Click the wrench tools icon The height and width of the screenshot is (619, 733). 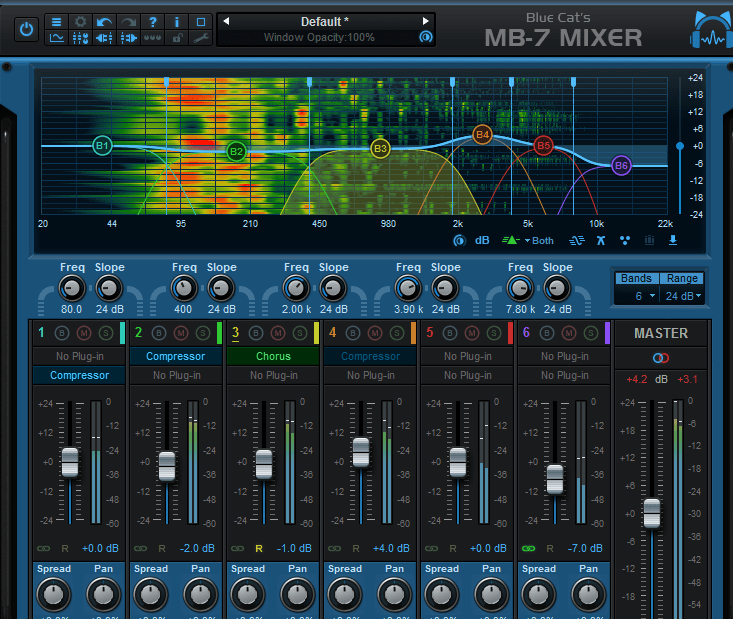[201, 38]
